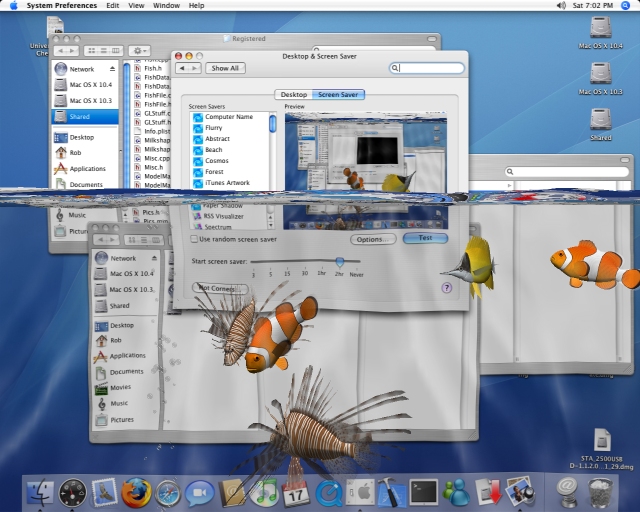Select the Shared drive icon on desktop

(x=600, y=120)
